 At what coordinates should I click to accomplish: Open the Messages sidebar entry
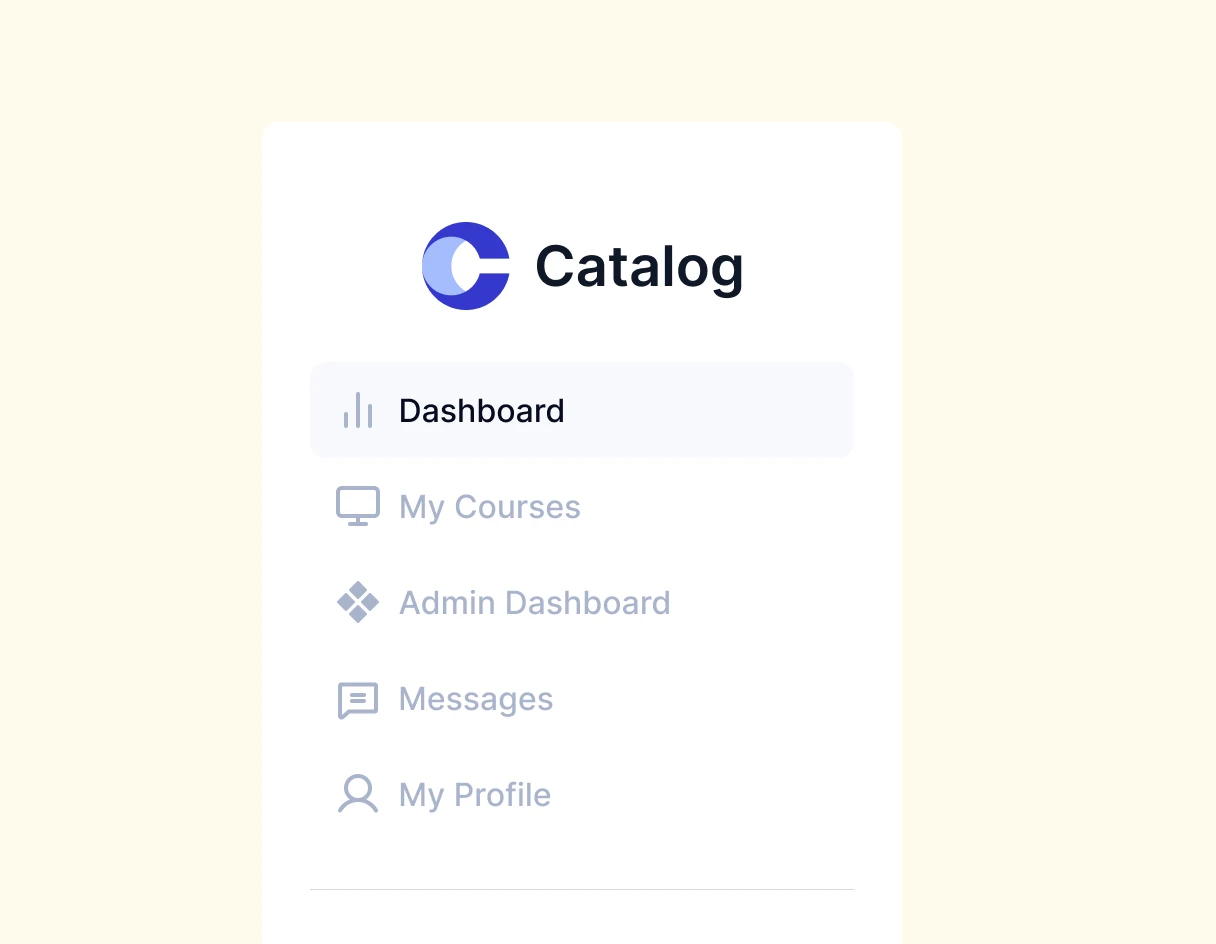point(475,699)
